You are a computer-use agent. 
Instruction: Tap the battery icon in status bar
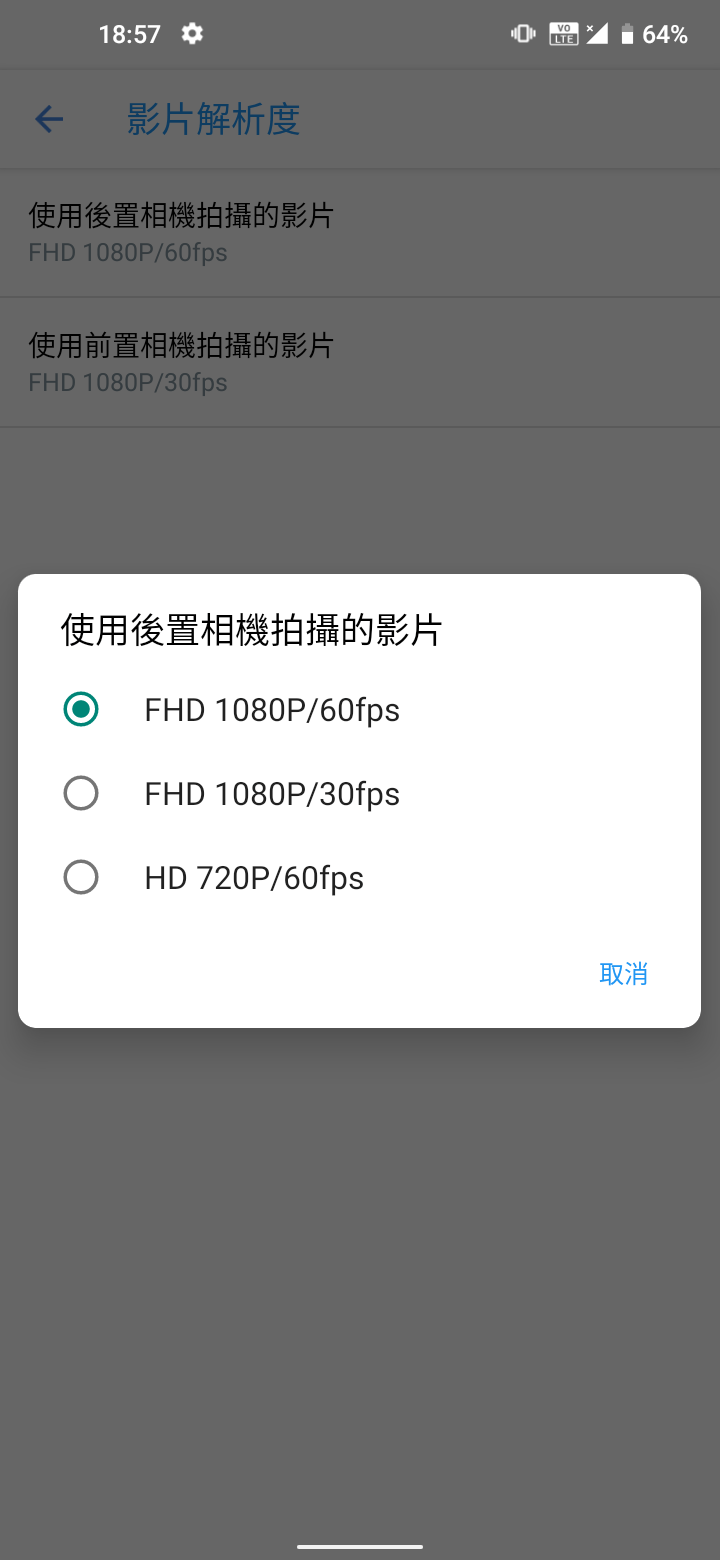[627, 35]
